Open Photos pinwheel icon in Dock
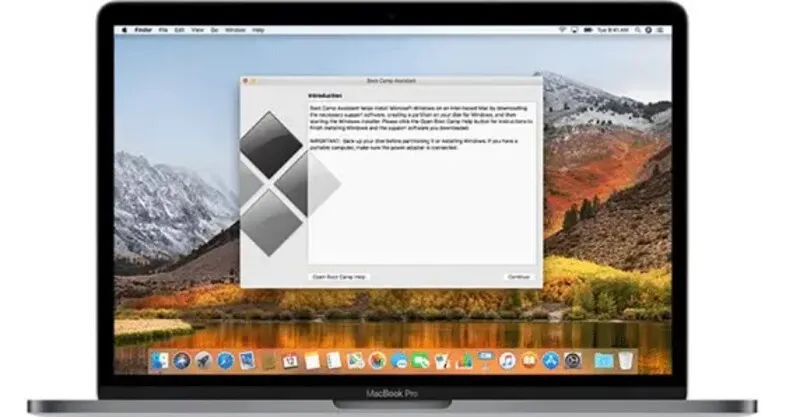Viewport: 800px width, 417px height. 378,361
